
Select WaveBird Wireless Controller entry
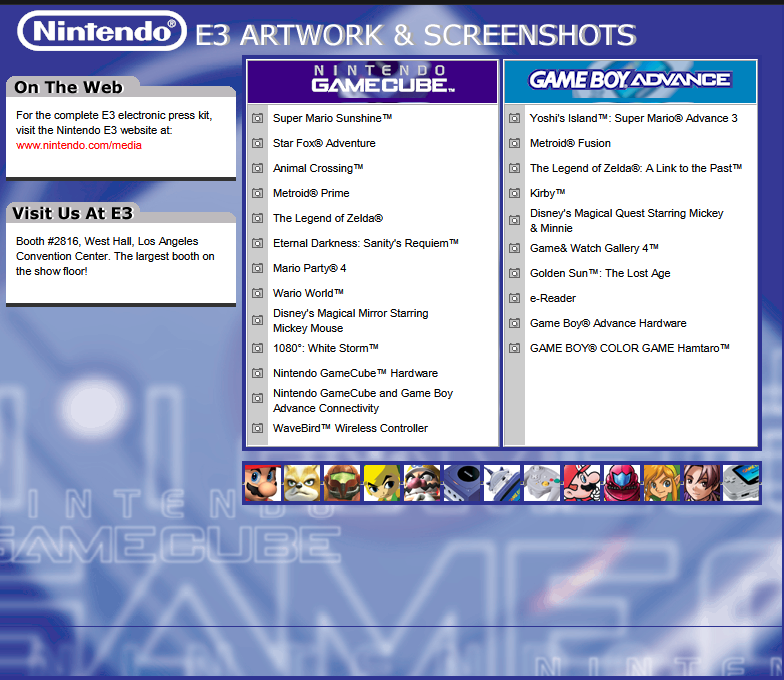pos(350,428)
